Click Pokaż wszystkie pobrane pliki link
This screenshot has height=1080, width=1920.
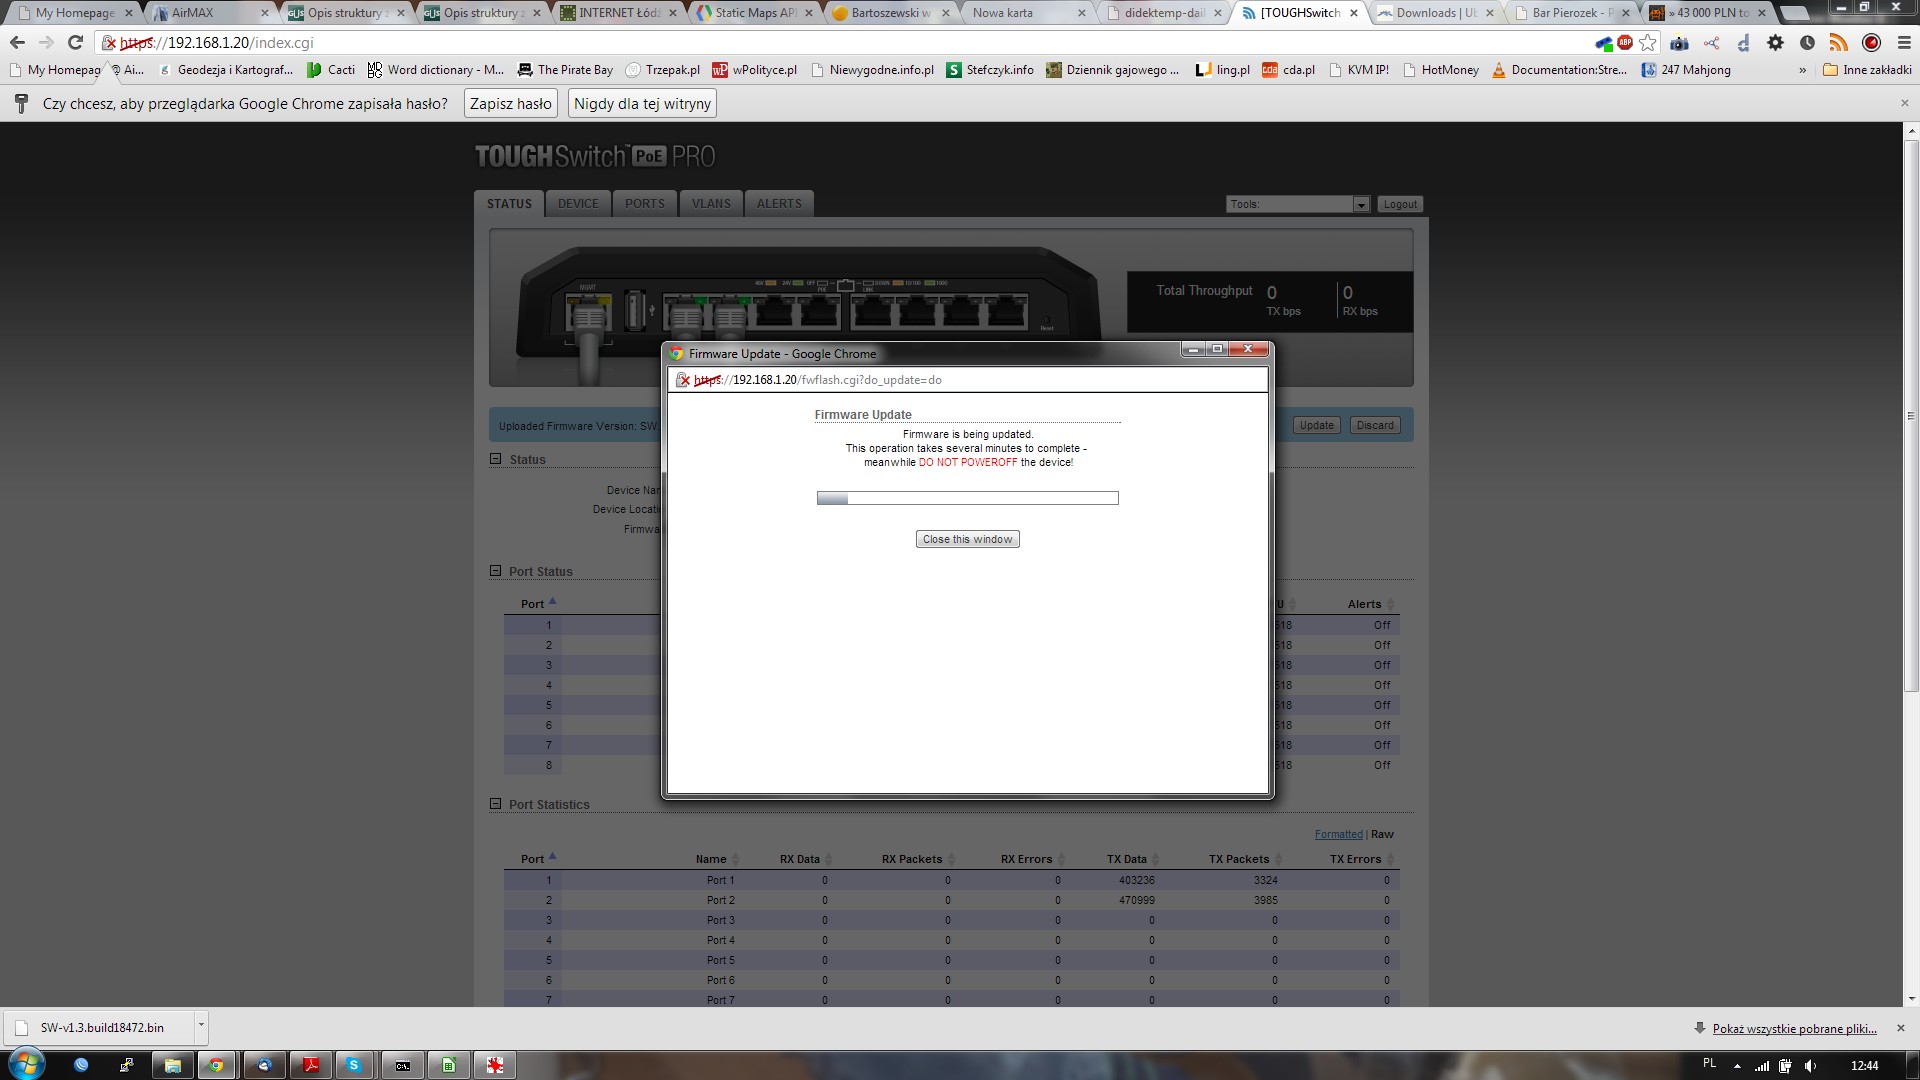pos(1794,1028)
